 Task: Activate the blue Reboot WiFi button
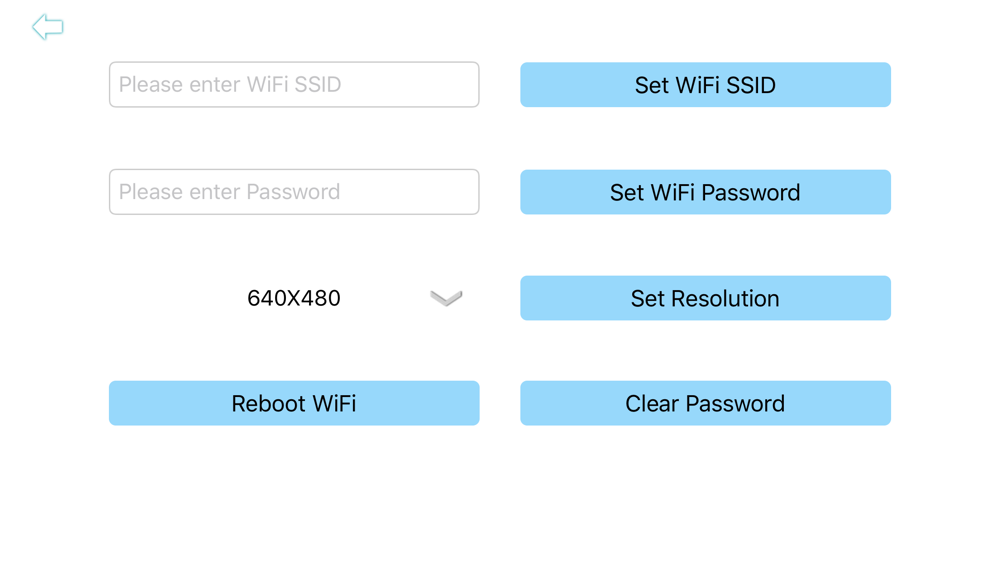click(294, 403)
